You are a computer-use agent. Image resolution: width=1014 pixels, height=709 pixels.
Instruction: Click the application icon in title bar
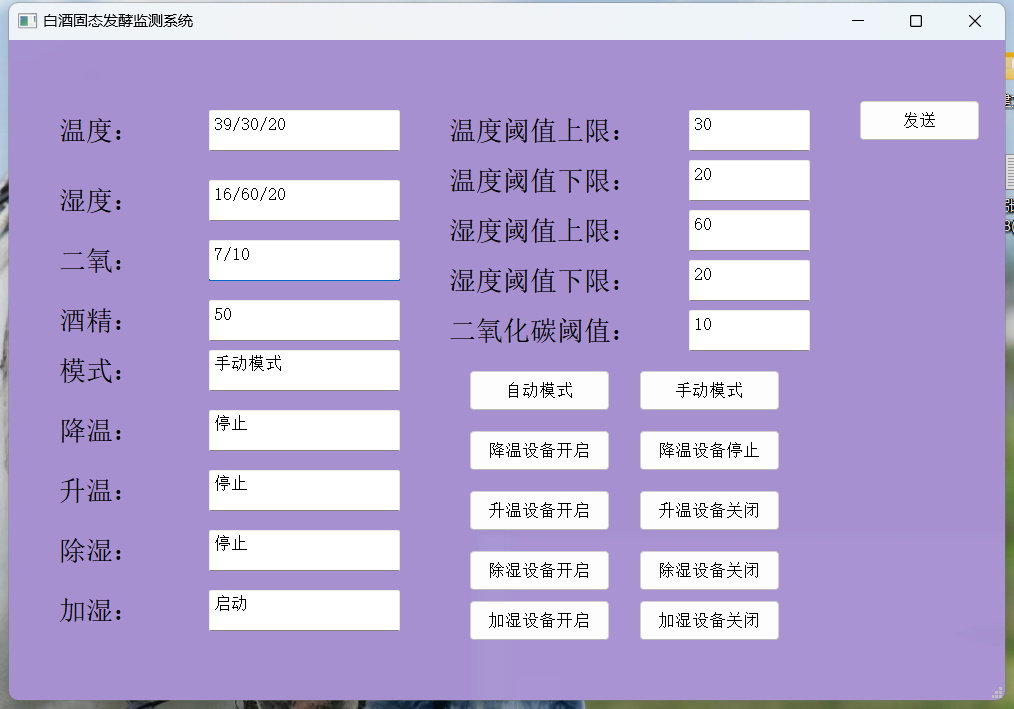click(27, 21)
